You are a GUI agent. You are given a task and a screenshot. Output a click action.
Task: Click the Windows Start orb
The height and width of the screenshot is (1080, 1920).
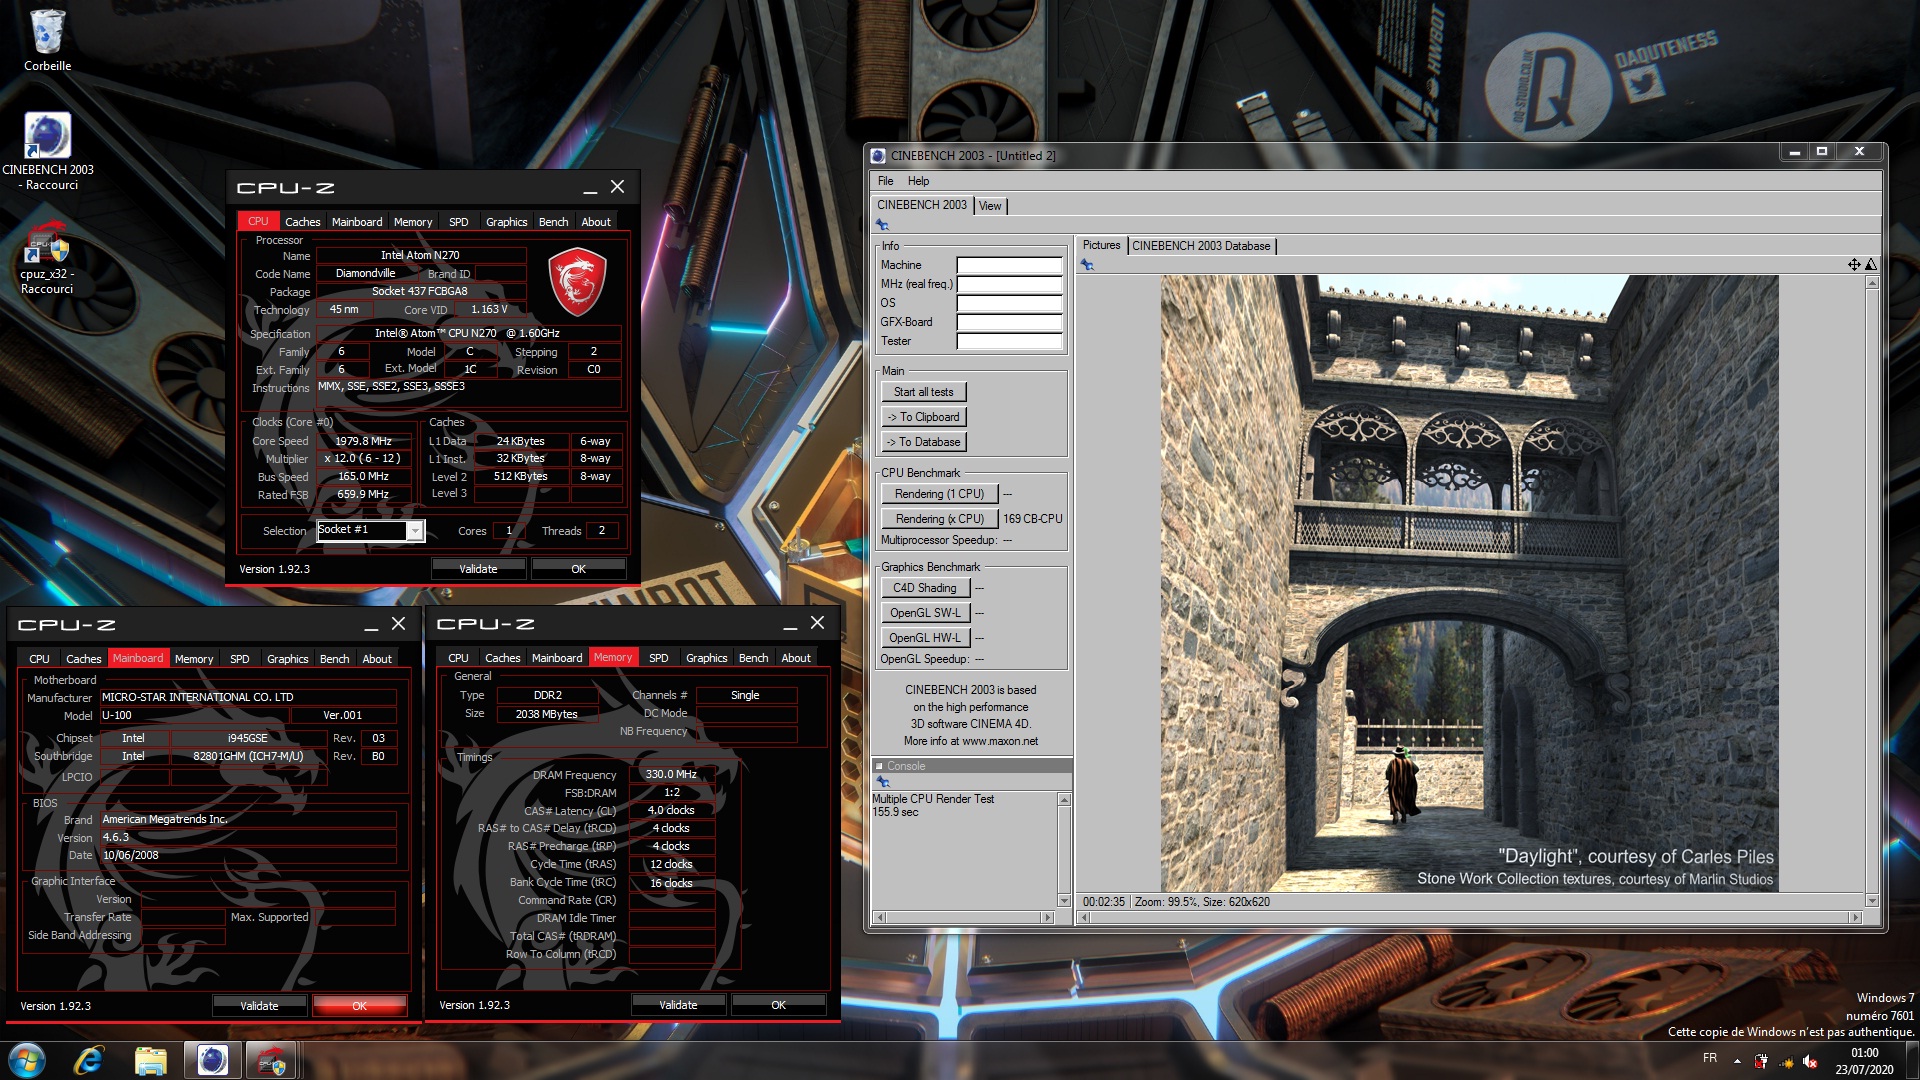coord(27,1060)
